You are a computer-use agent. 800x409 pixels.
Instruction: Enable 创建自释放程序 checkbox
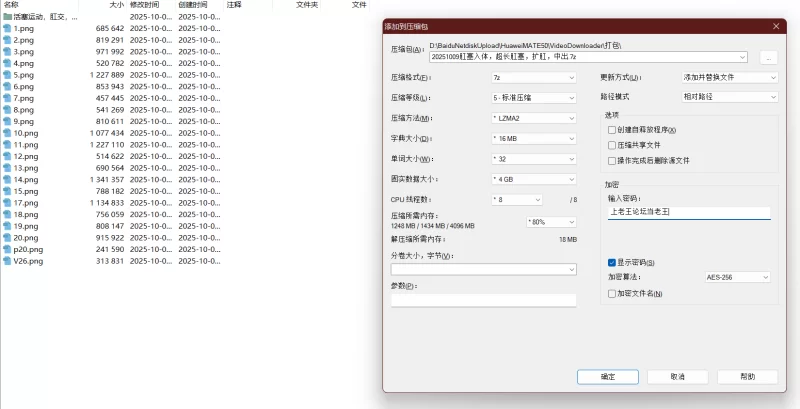tap(612, 130)
